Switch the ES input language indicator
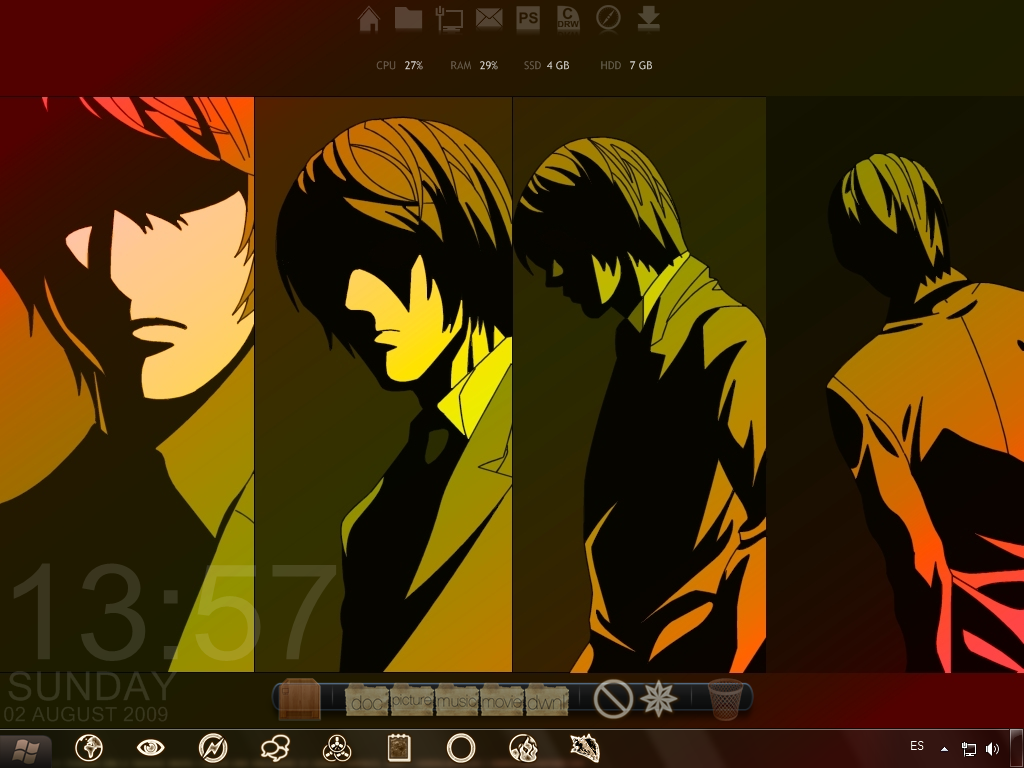 (x=917, y=745)
